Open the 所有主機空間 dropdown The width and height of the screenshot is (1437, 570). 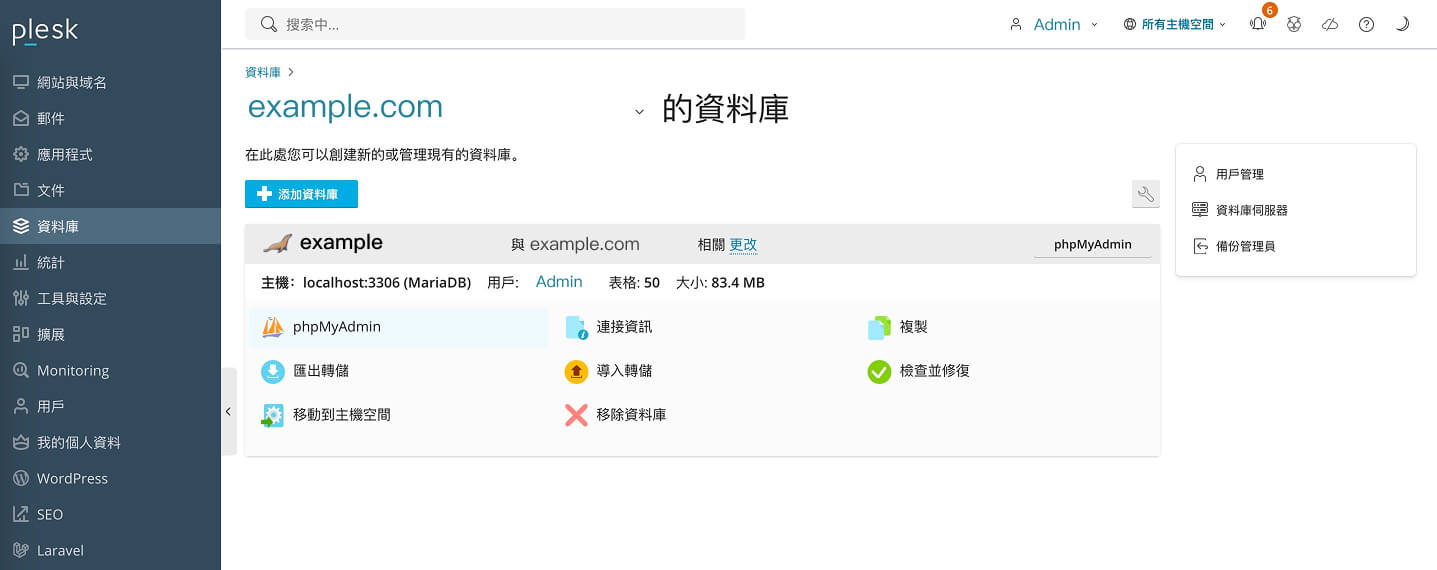(x=1174, y=25)
